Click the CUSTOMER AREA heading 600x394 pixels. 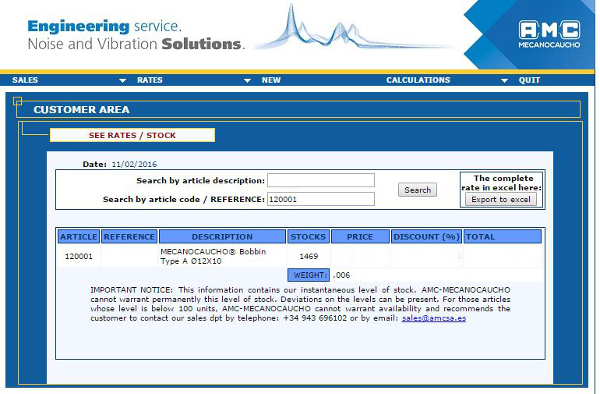[82, 110]
